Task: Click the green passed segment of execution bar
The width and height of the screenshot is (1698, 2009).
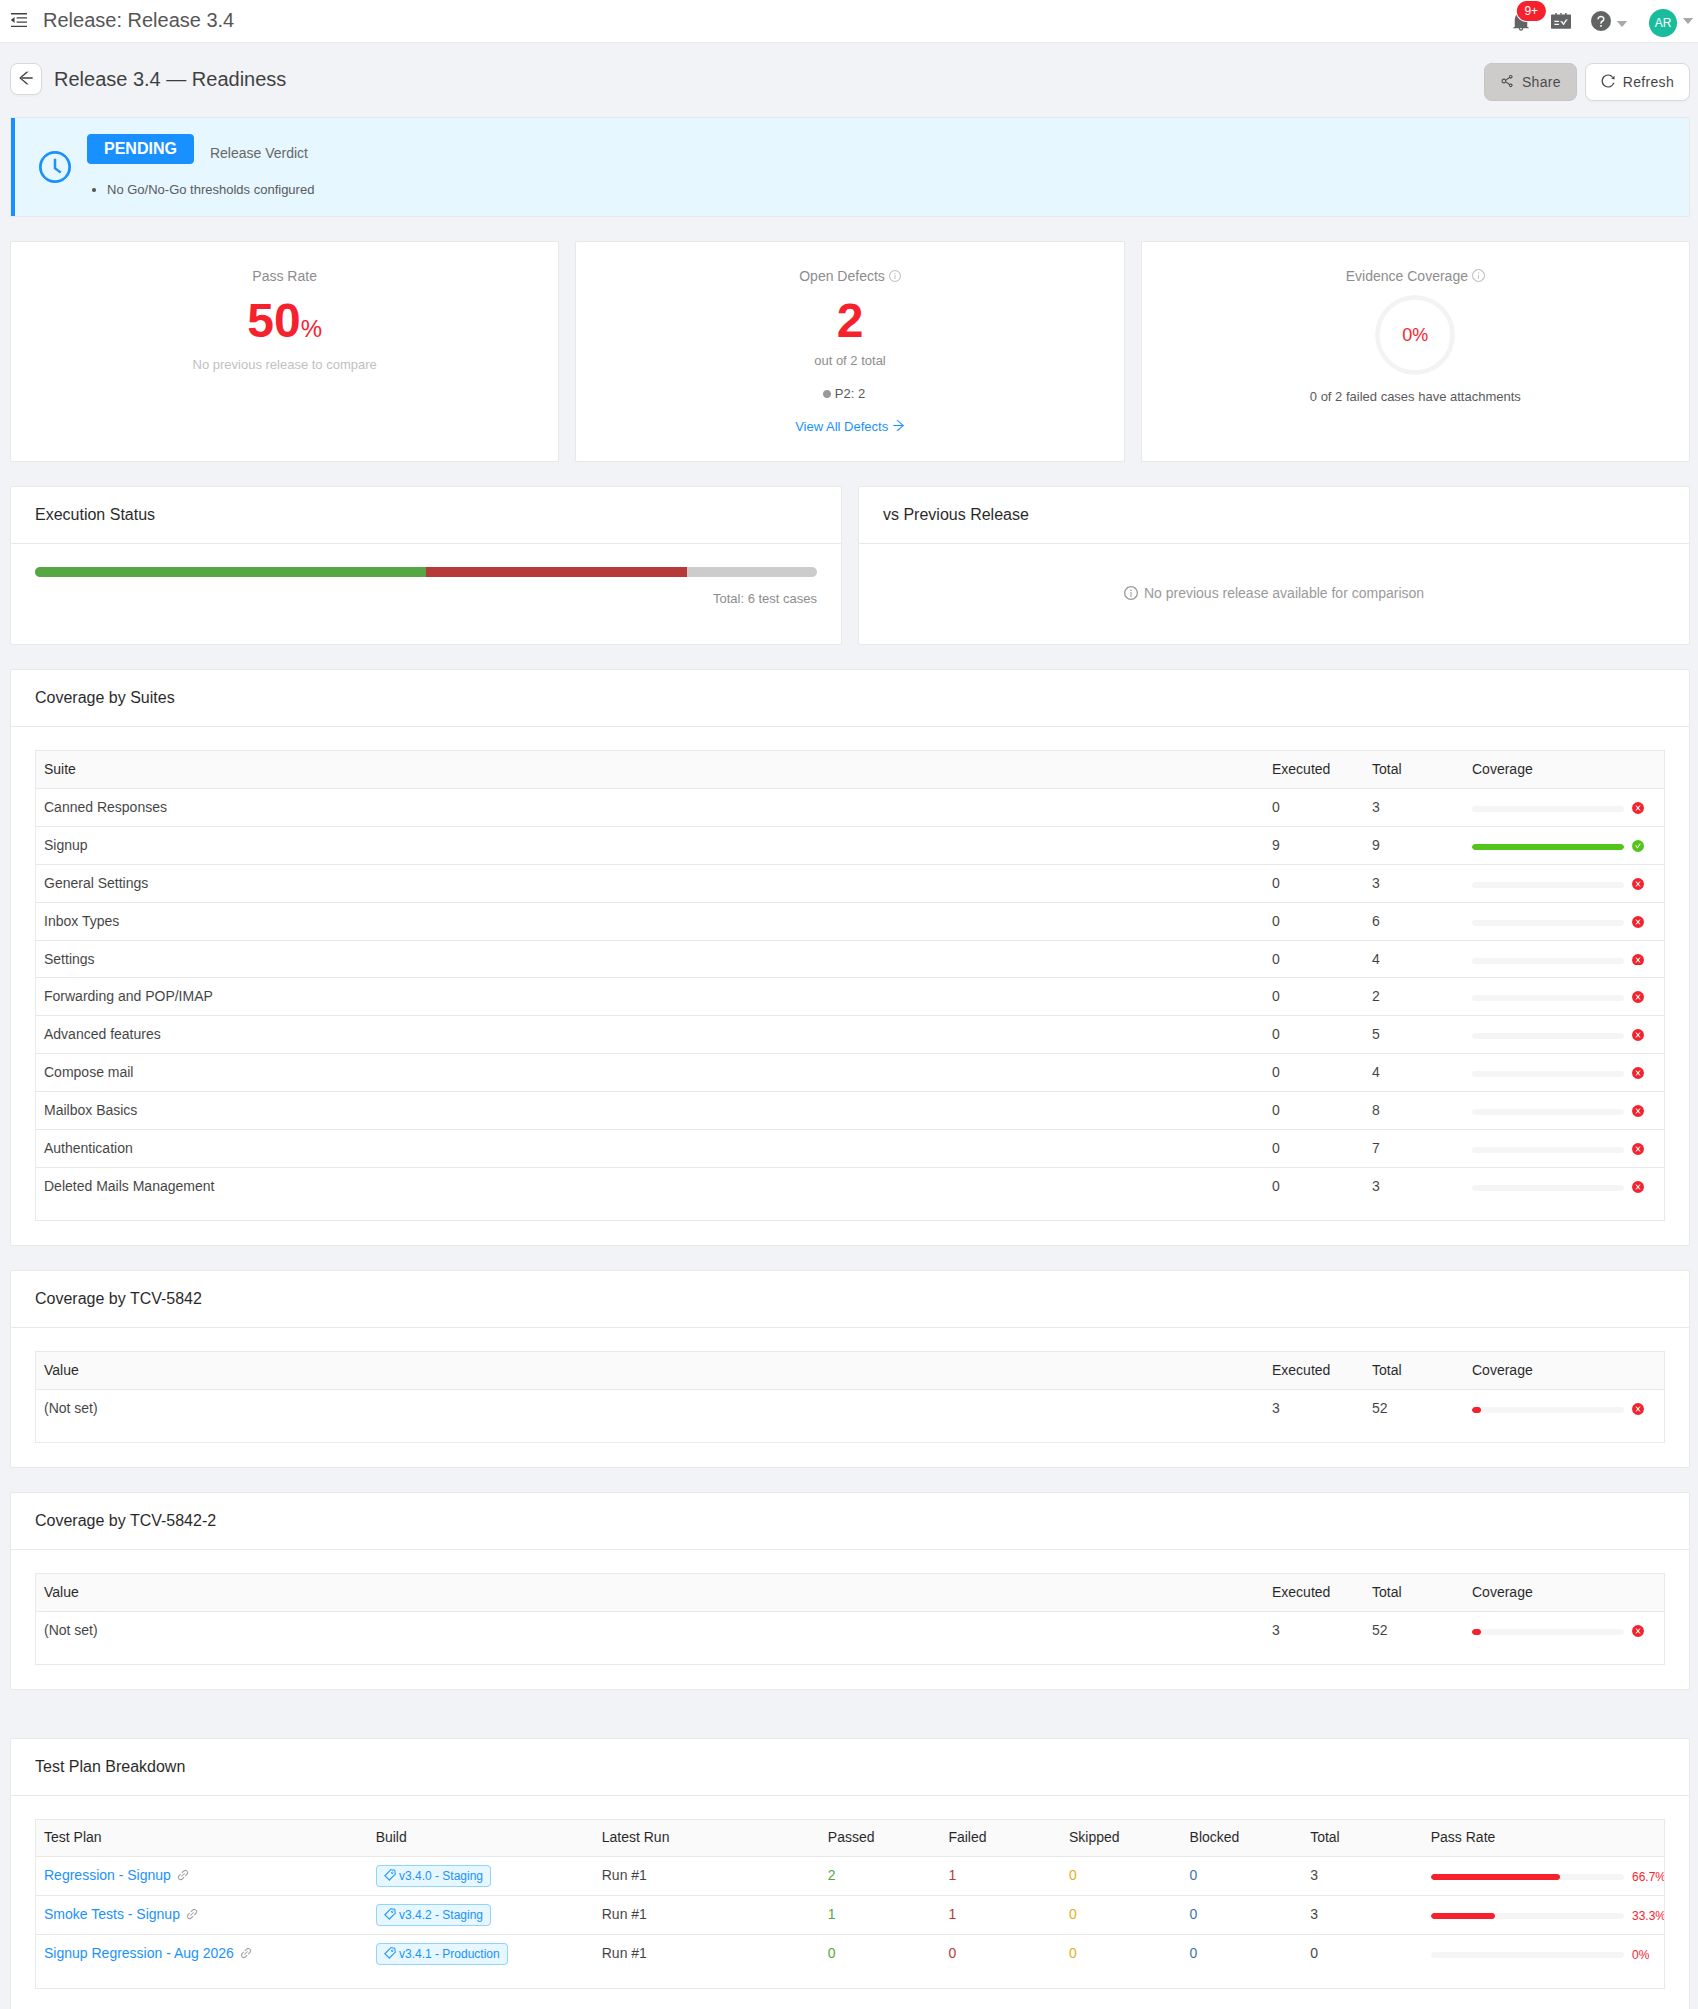Action: coord(230,572)
